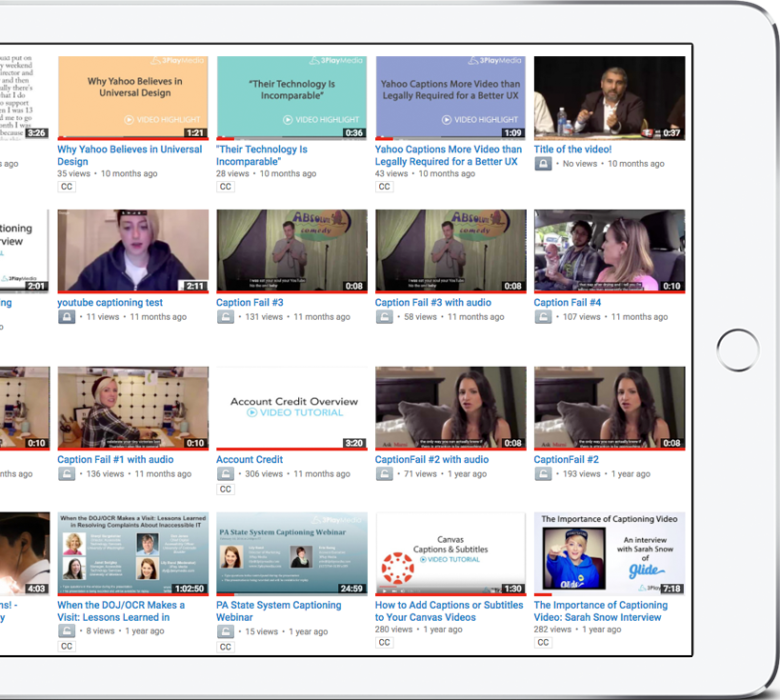
Task: Open the 'Caption Fail #3 with audio' link
Action: point(433,302)
